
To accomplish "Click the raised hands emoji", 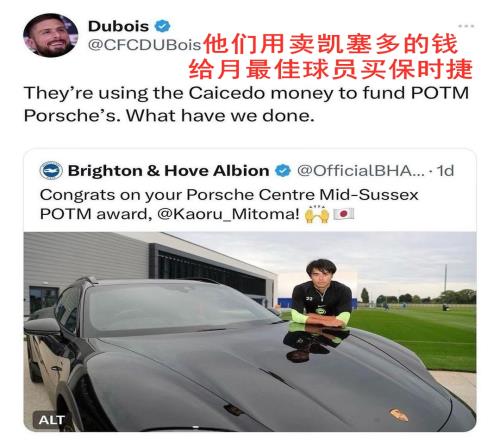I will [x=317, y=214].
